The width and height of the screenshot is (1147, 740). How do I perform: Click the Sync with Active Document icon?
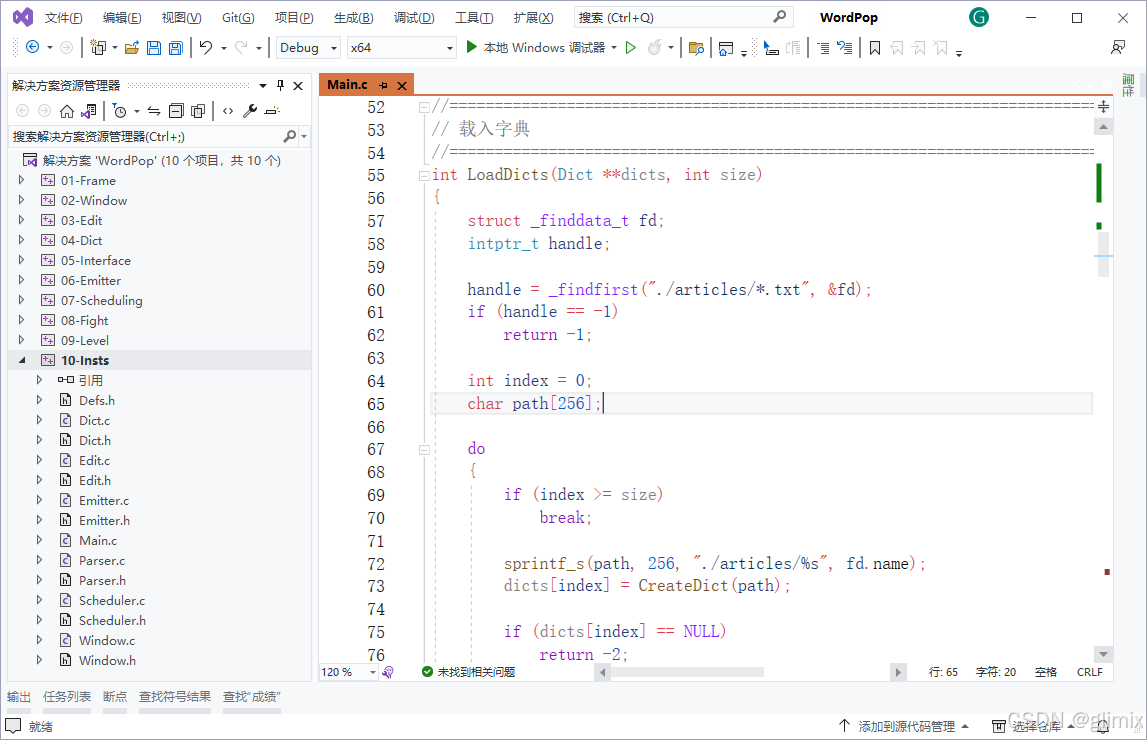(x=154, y=111)
